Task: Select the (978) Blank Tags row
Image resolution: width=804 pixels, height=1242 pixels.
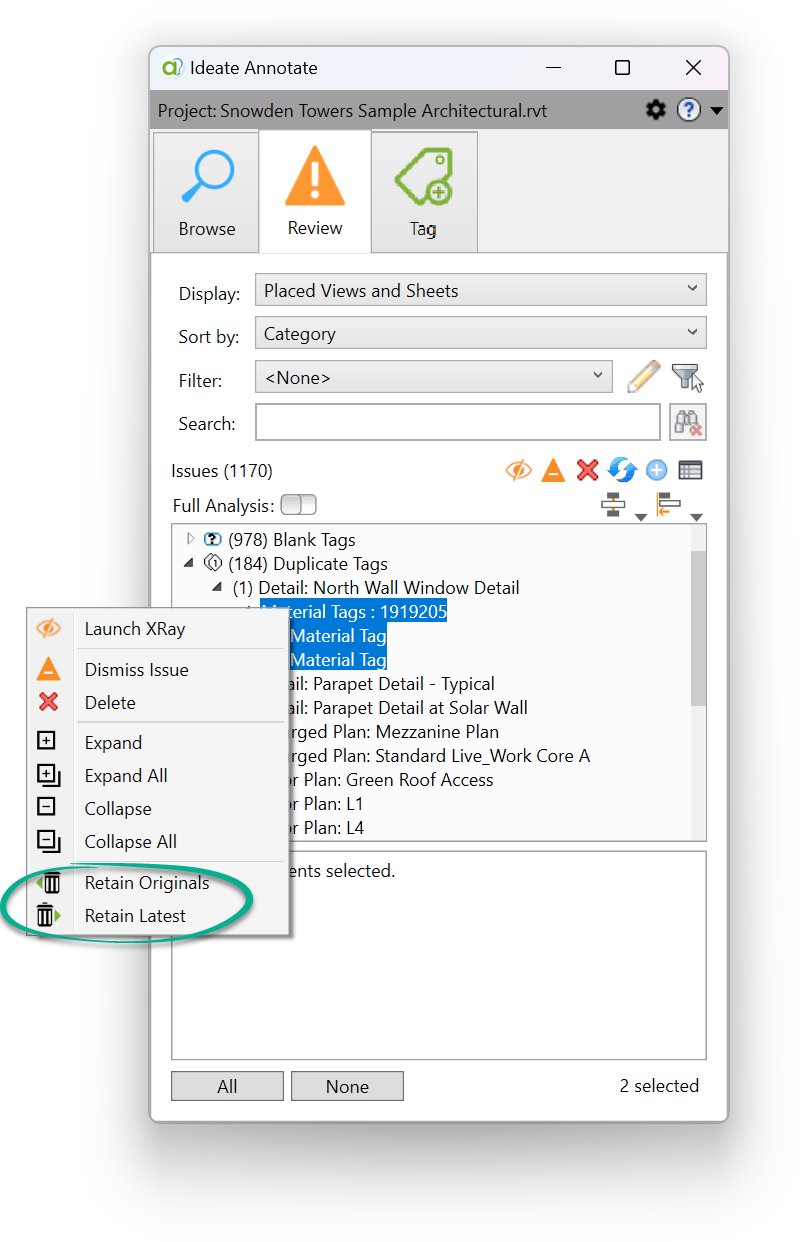Action: (x=291, y=539)
